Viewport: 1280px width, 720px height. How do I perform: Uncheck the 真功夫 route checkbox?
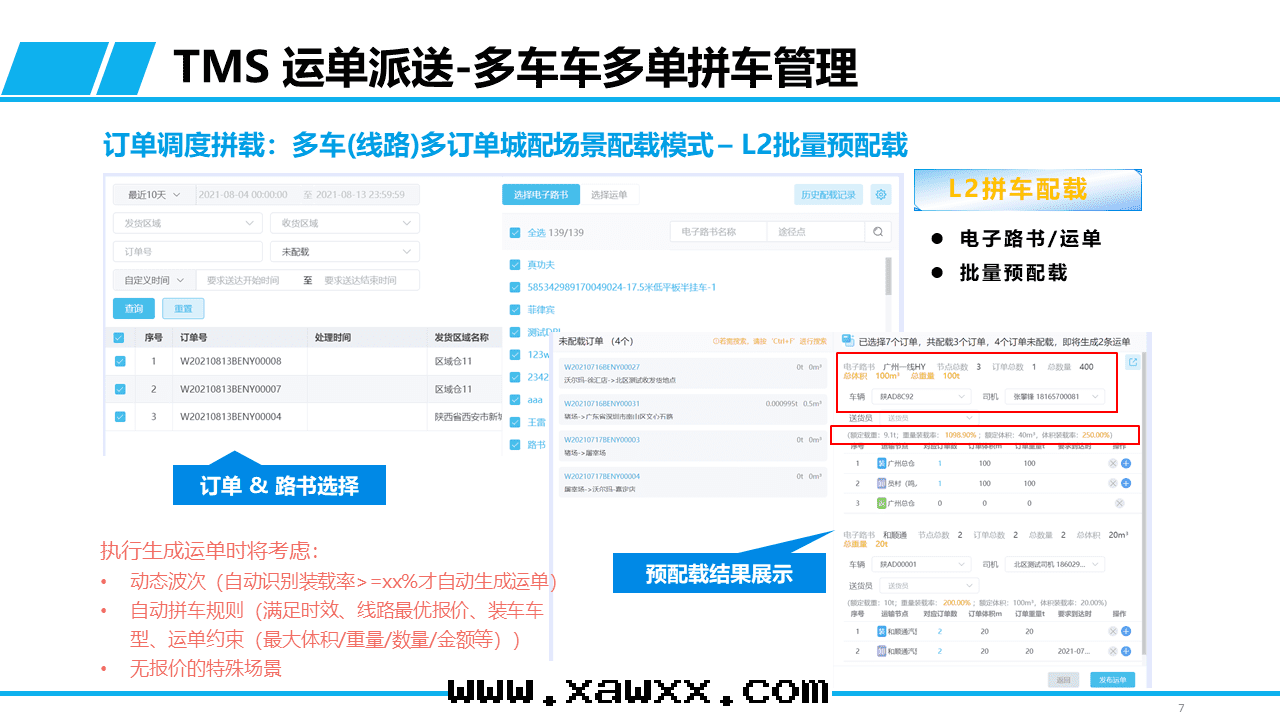515,265
